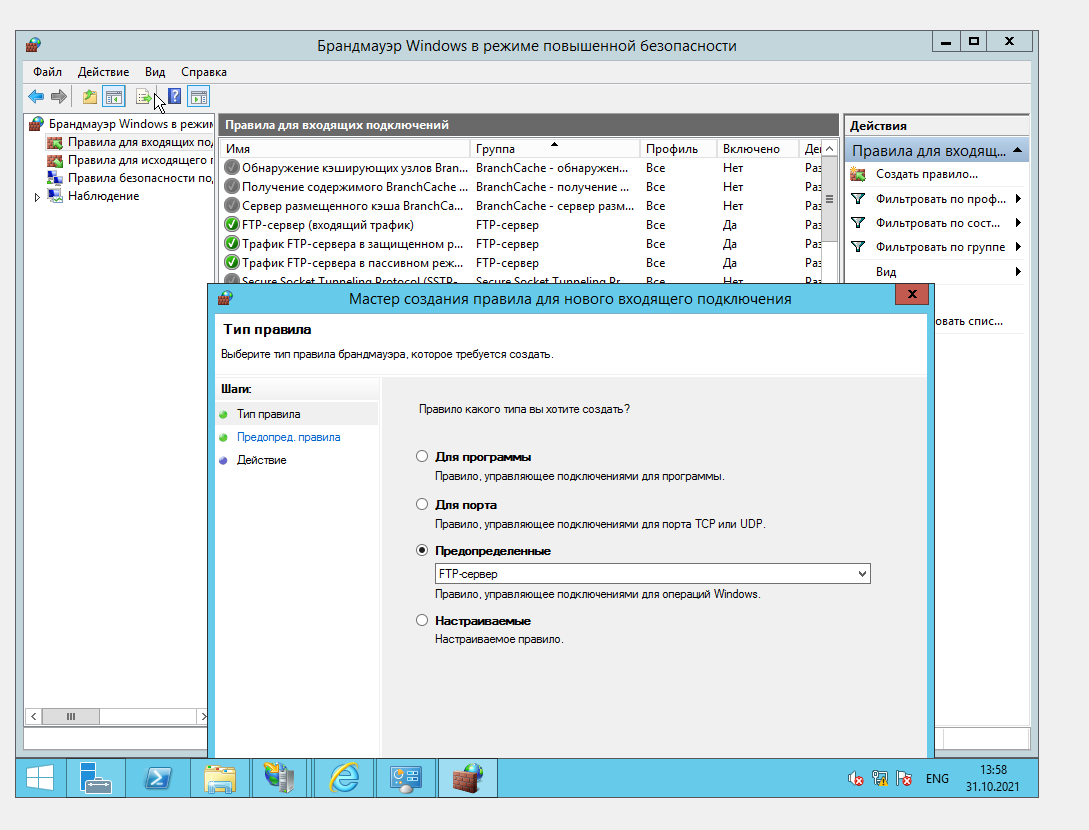The image size is (1089, 830).
Task: Open Server Manager from the taskbar
Action: click(x=96, y=778)
